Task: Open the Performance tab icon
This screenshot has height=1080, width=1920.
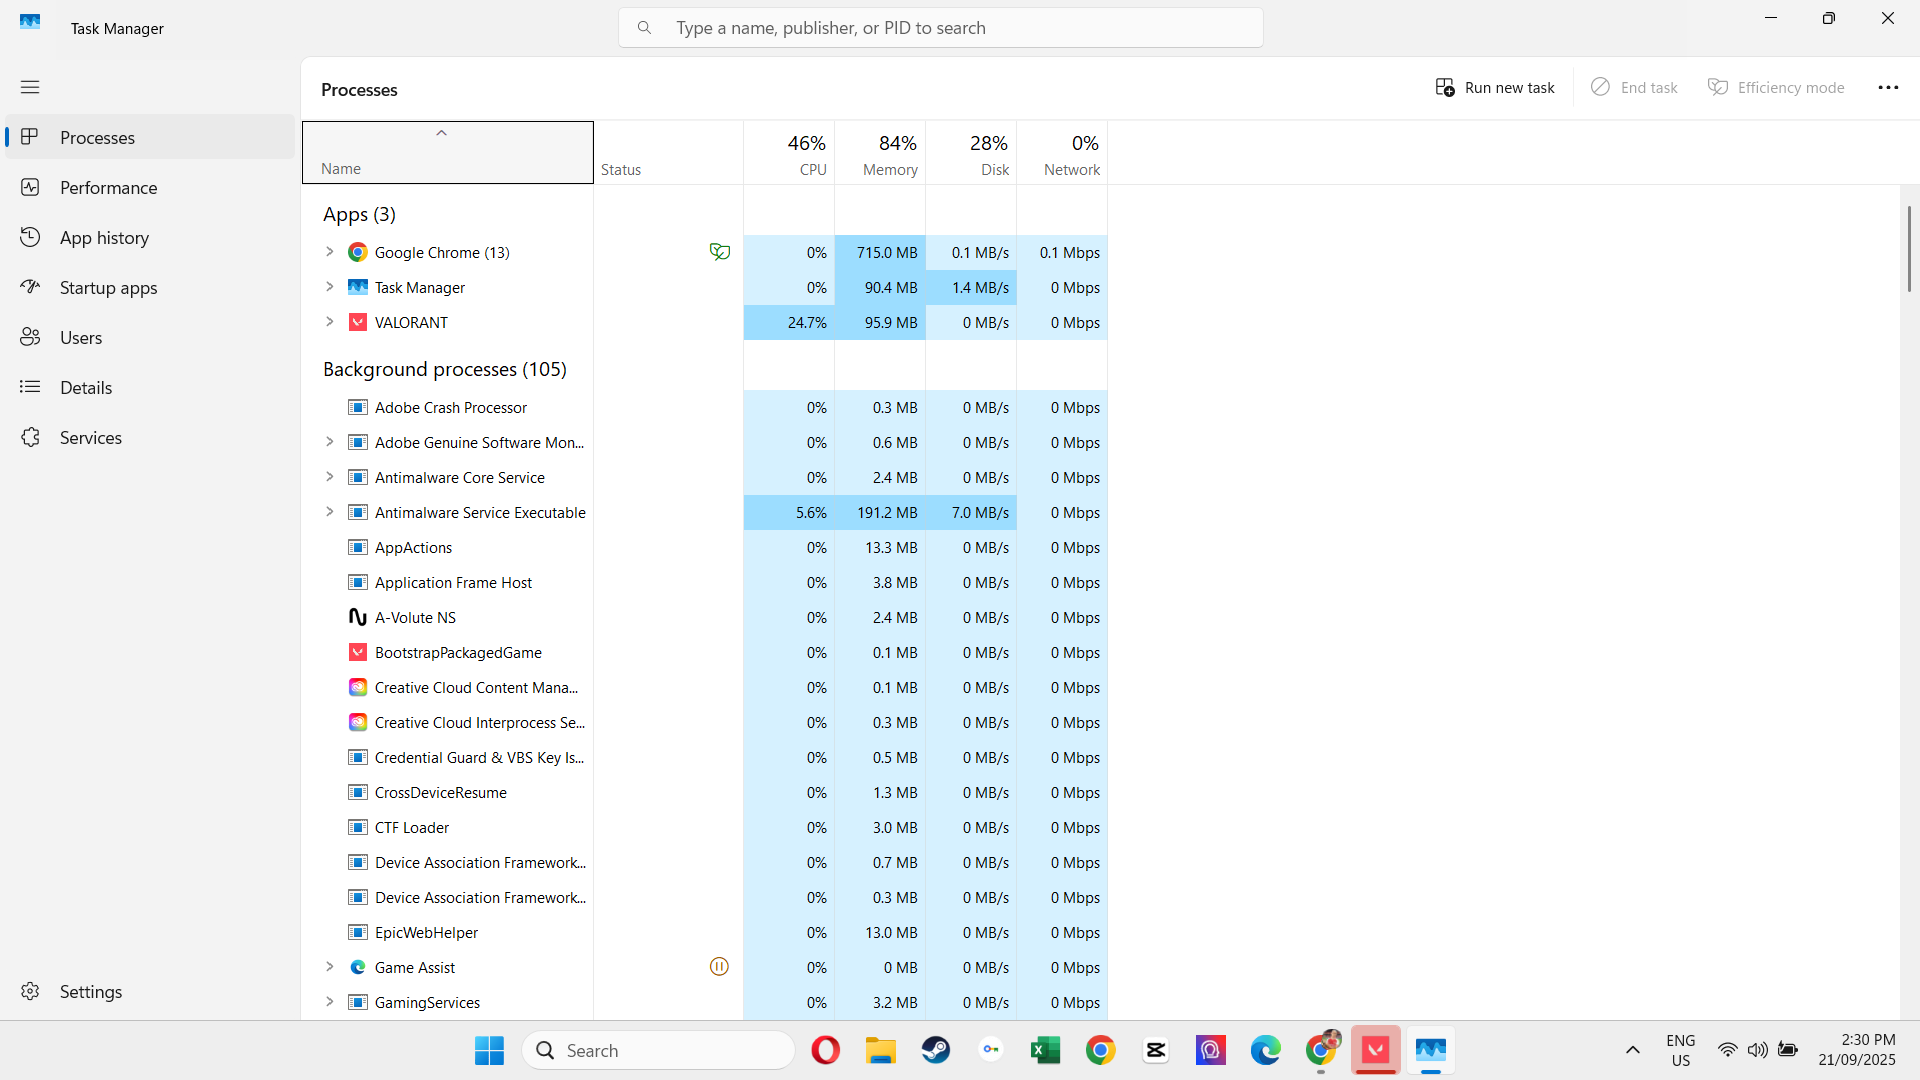Action: (x=30, y=188)
